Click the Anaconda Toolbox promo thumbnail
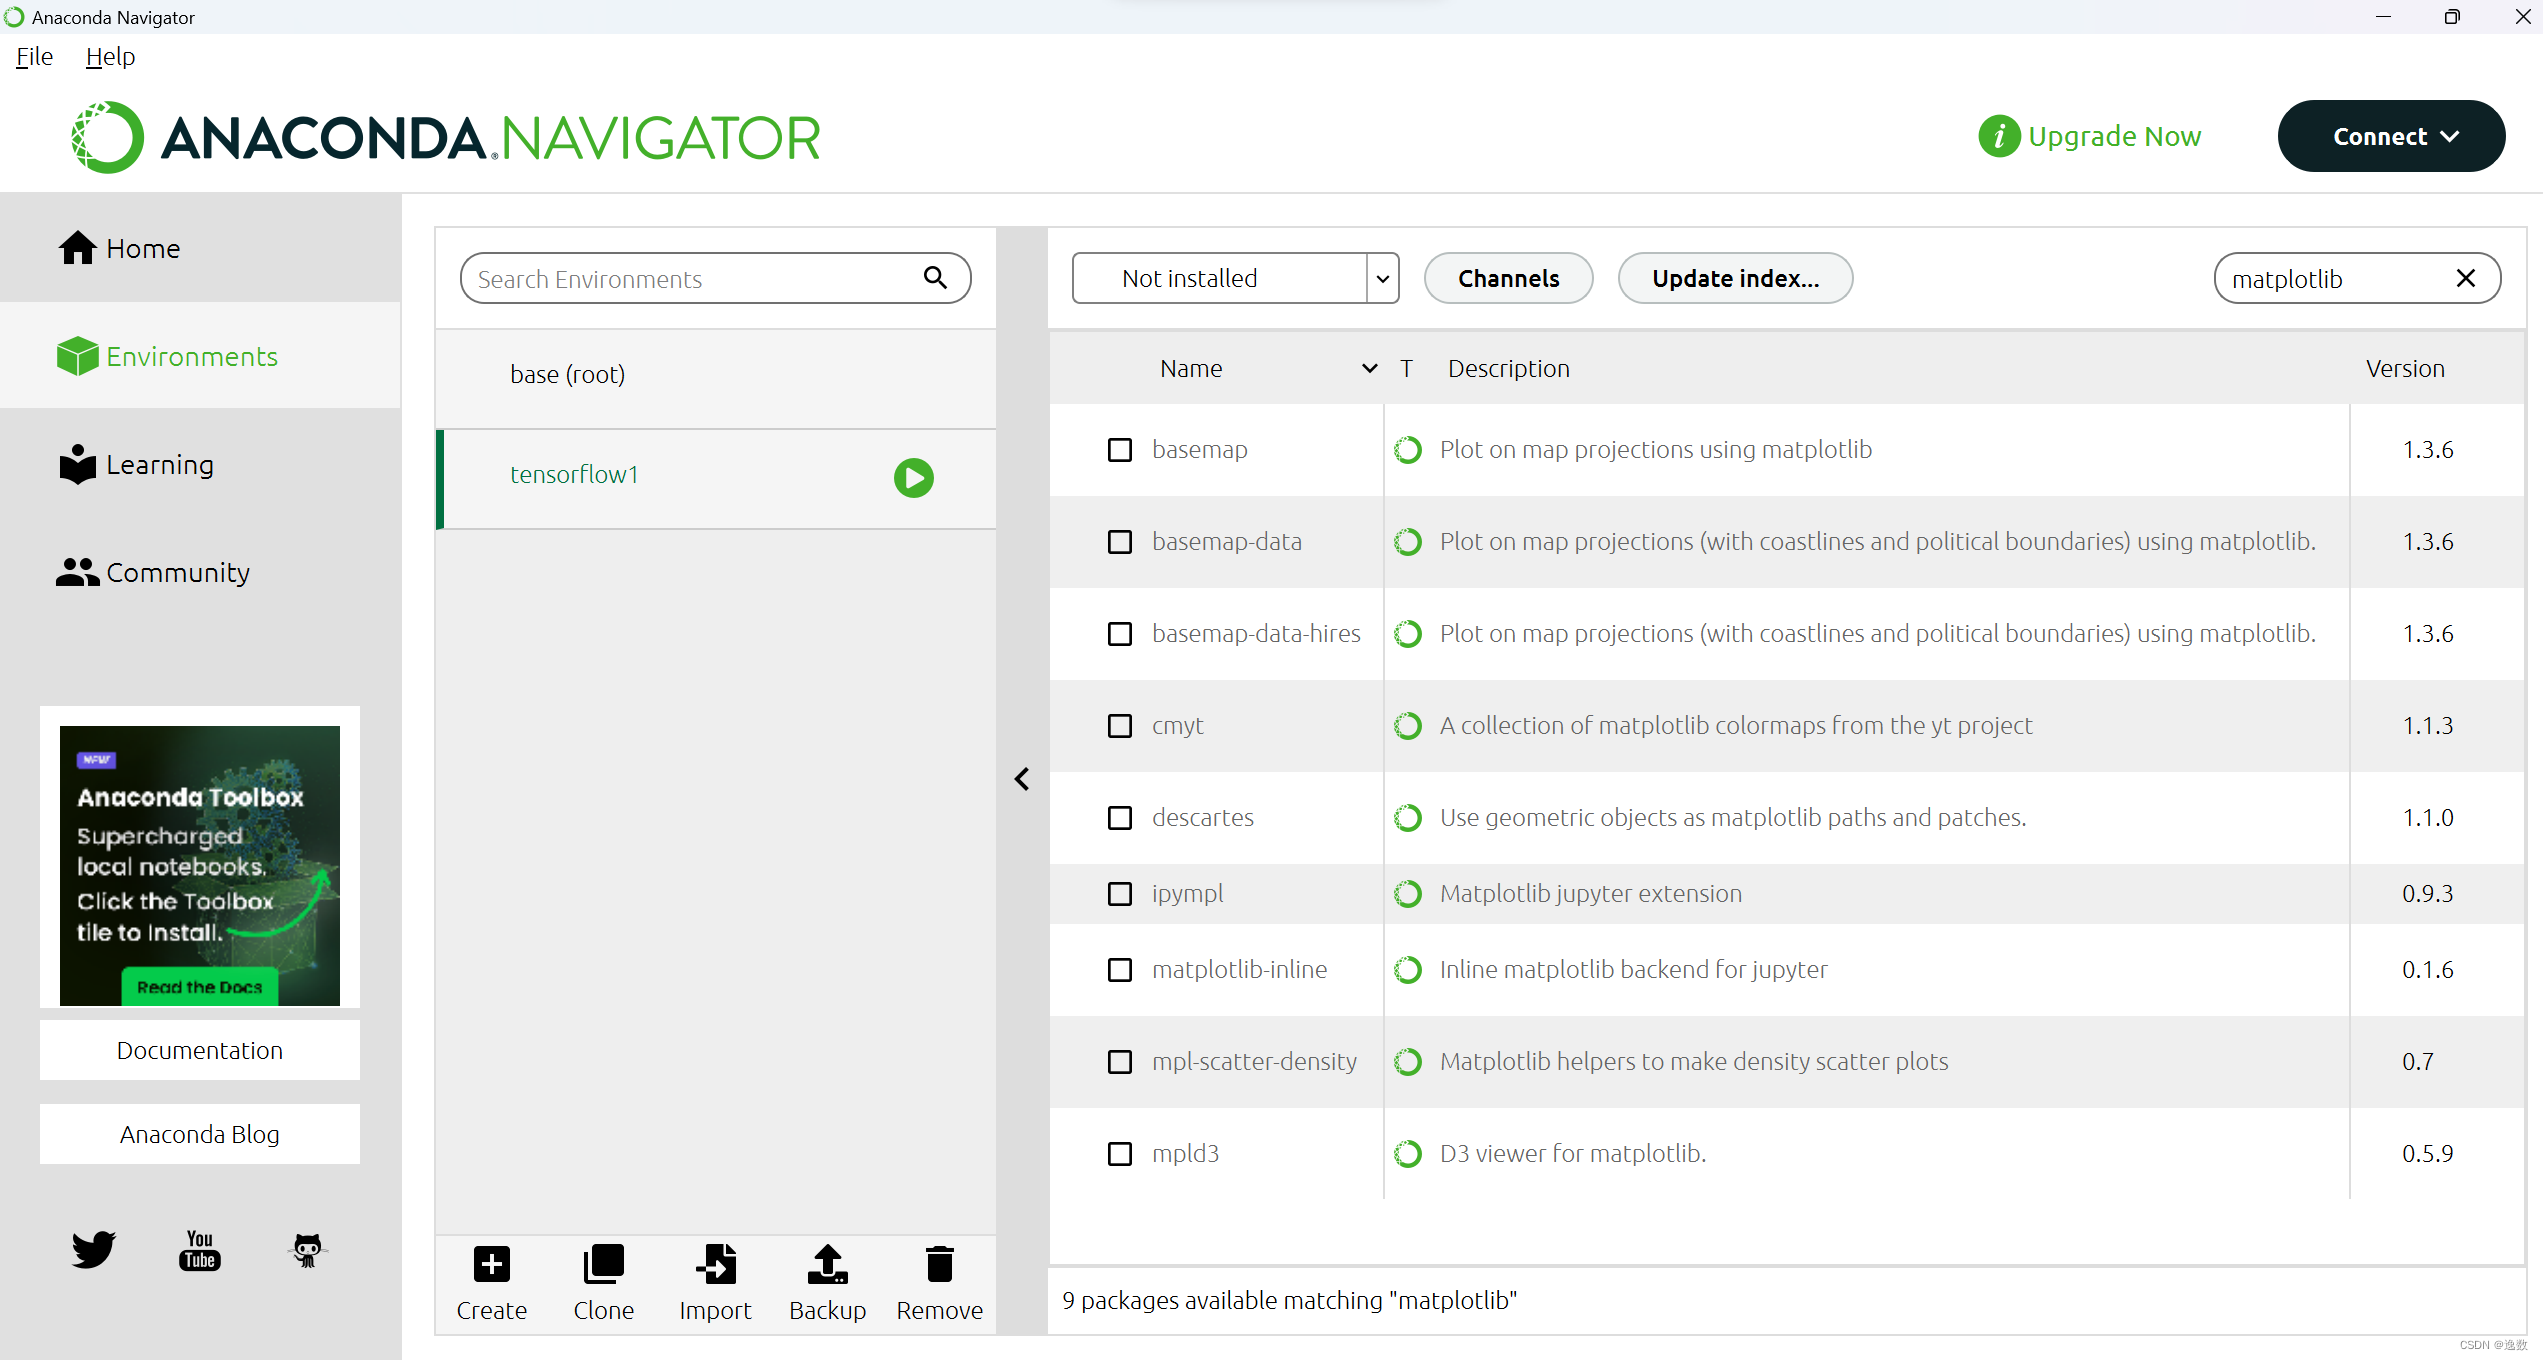 200,865
